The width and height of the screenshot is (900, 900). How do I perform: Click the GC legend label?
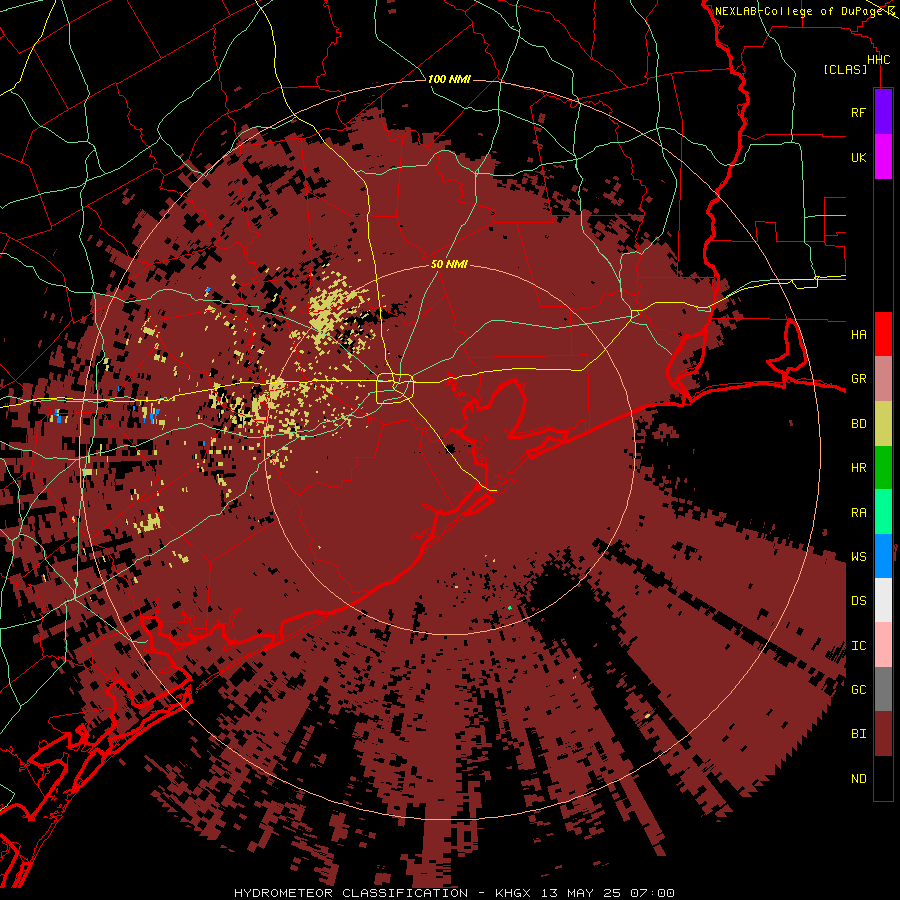858,689
